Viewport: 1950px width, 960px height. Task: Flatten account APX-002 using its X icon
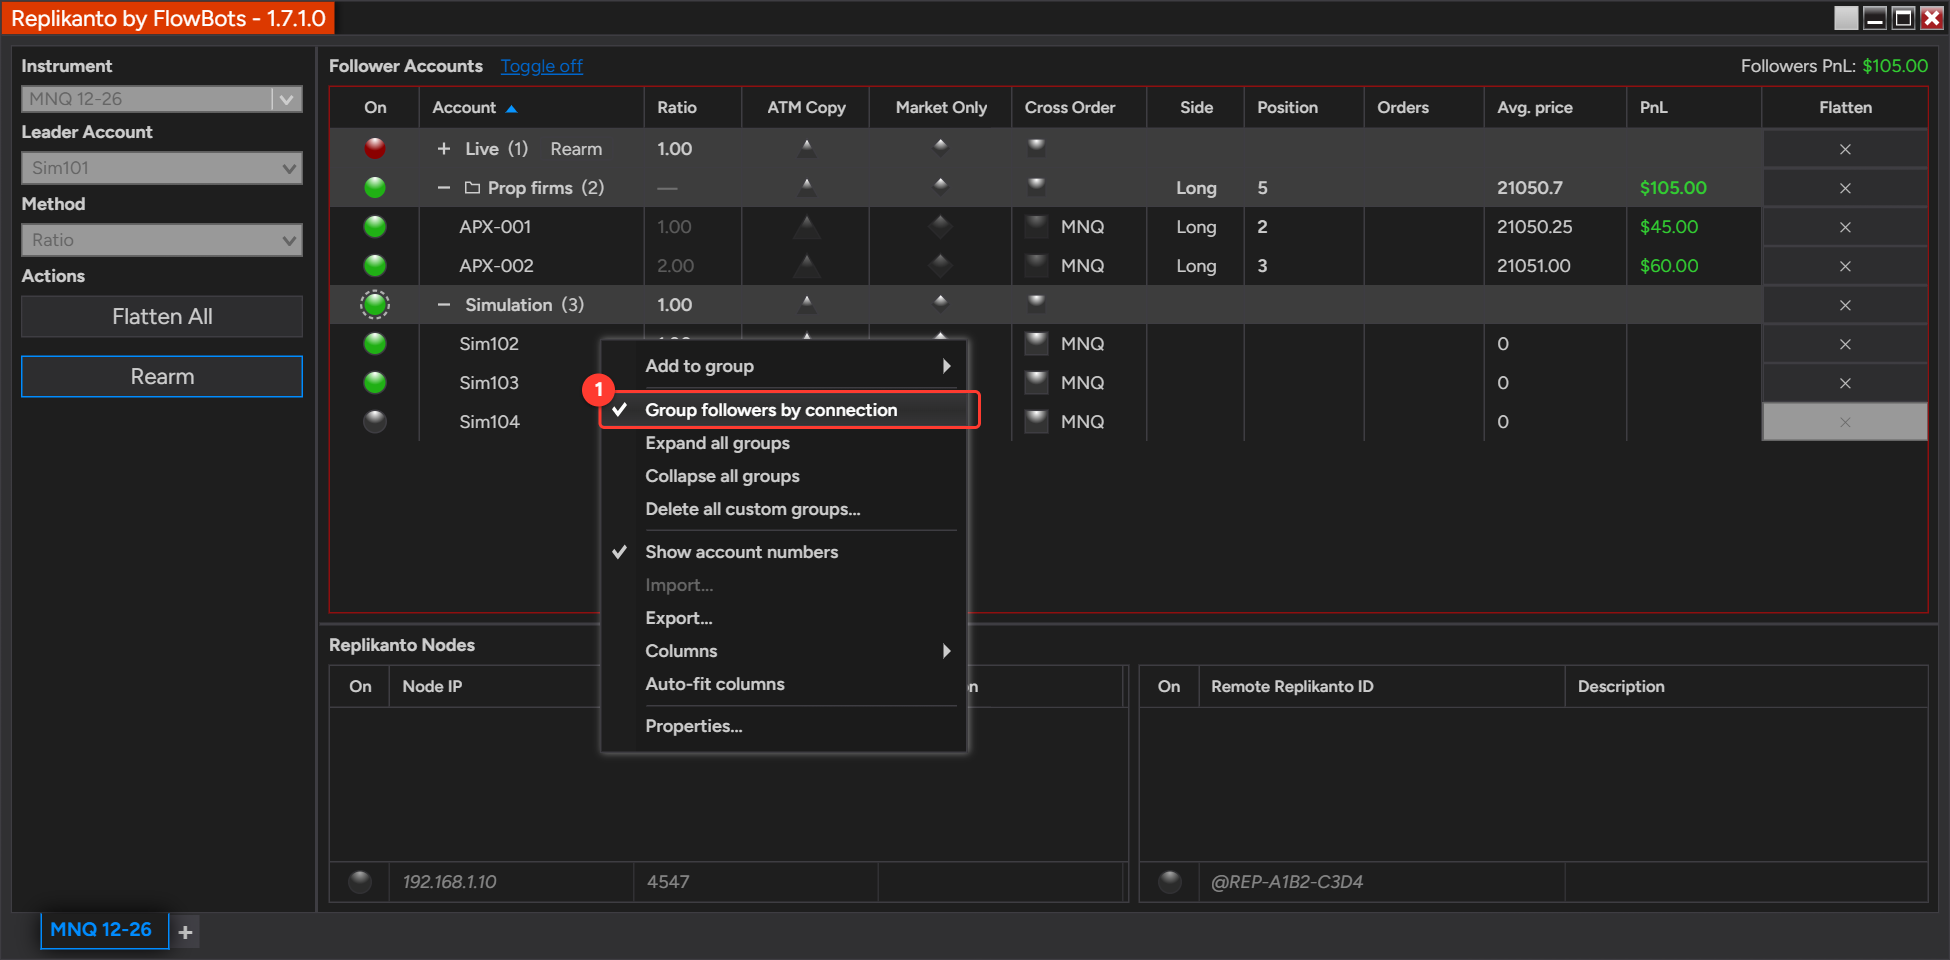pos(1845,266)
